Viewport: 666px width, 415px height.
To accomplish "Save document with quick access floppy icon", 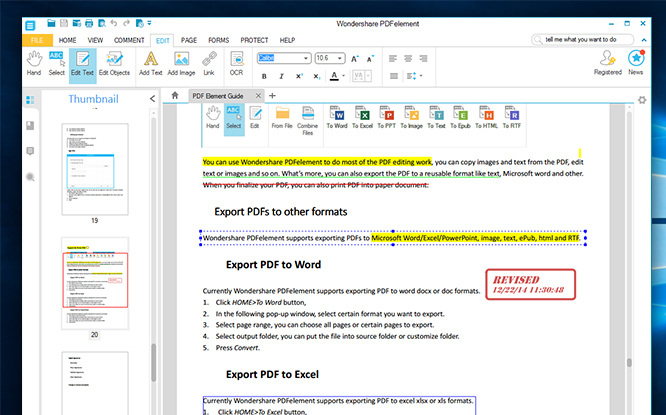I will point(64,23).
